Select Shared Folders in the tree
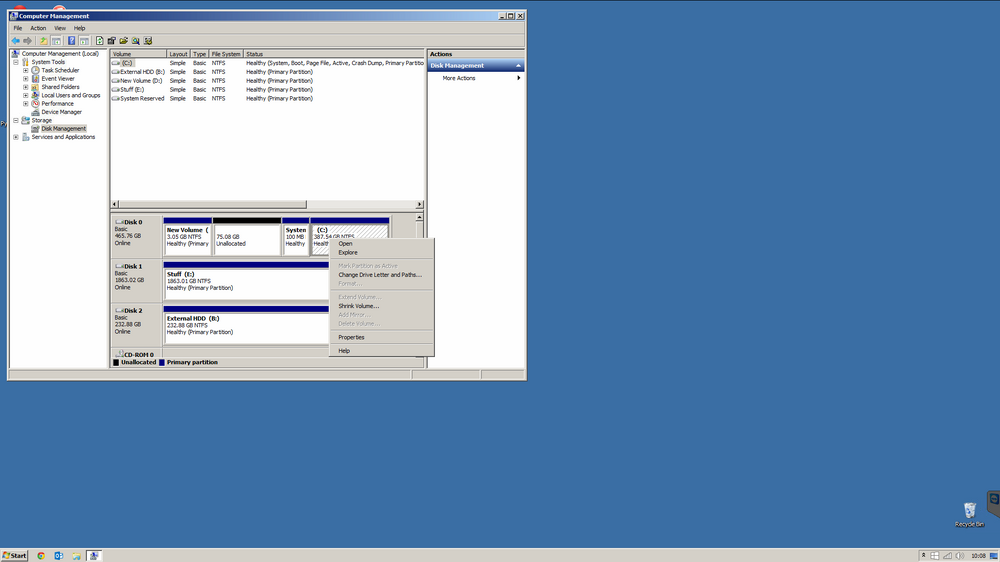Image resolution: width=1000 pixels, height=562 pixels. pos(60,87)
